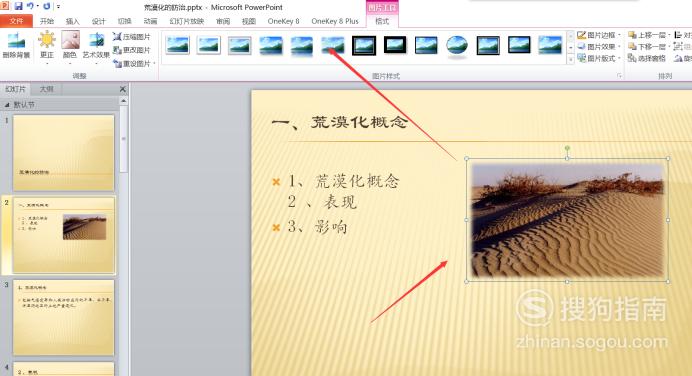Close the slides thumbnail pane

123,89
